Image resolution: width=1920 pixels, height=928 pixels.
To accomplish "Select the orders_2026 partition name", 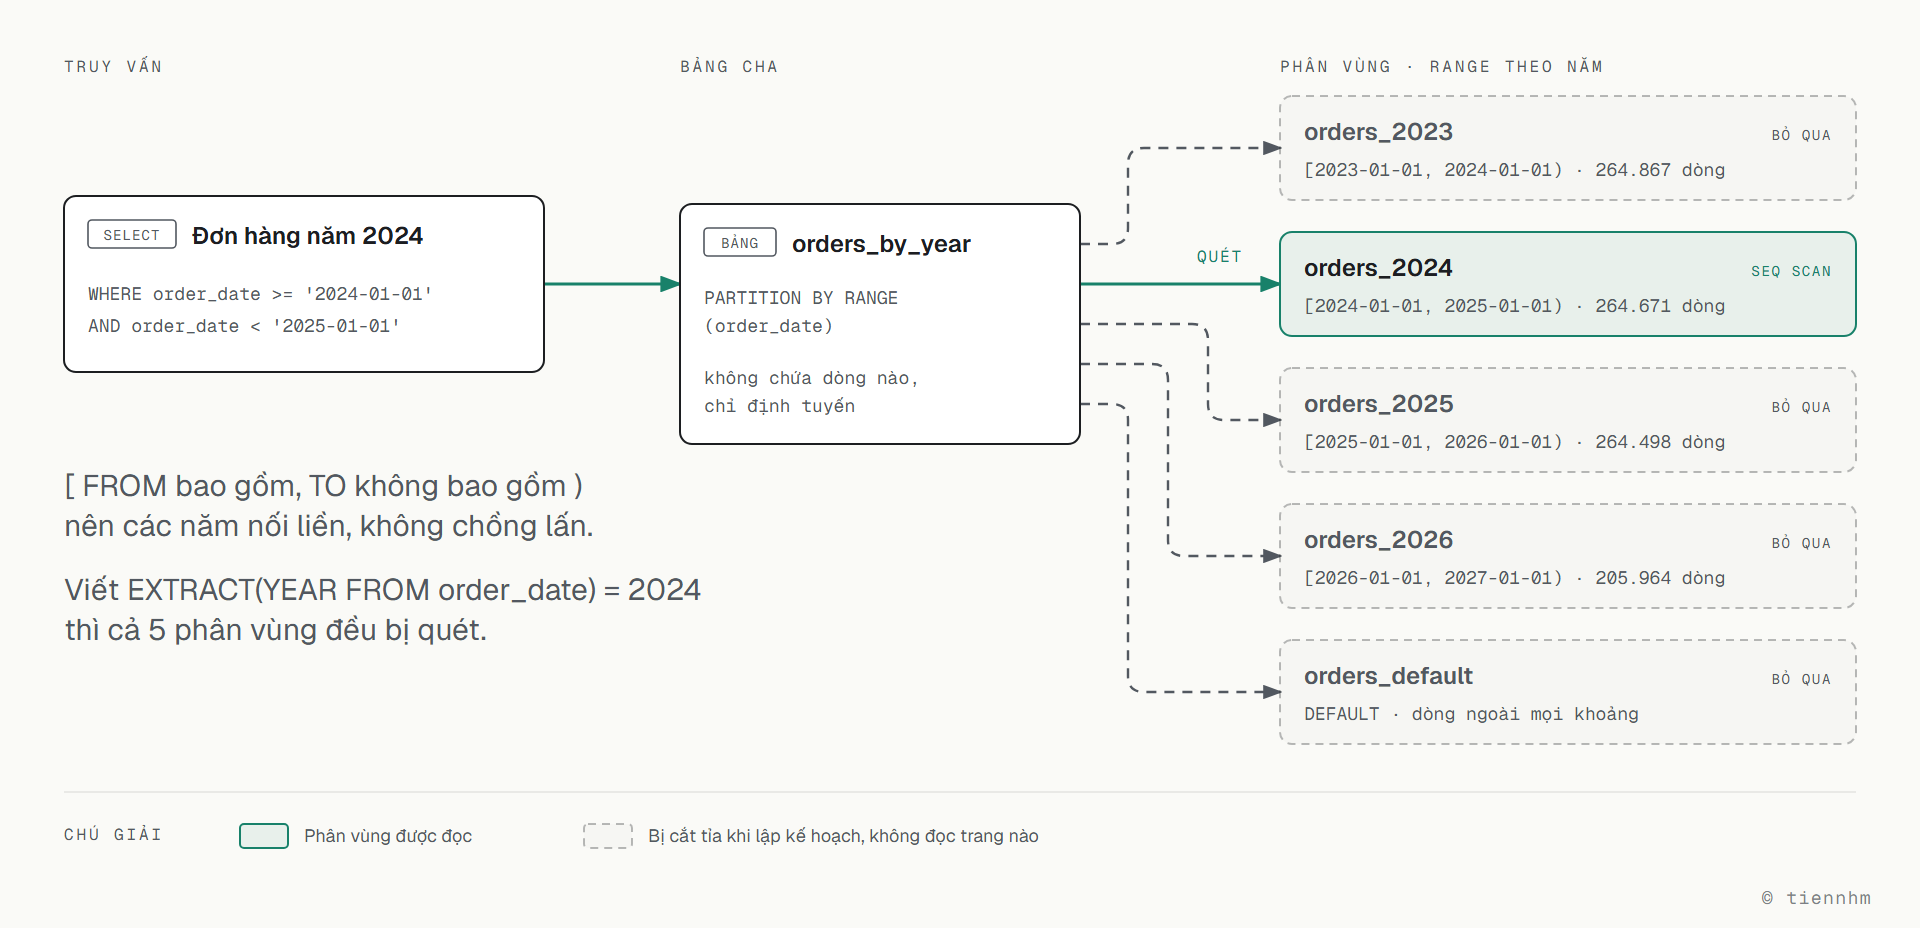I will tap(1378, 540).
